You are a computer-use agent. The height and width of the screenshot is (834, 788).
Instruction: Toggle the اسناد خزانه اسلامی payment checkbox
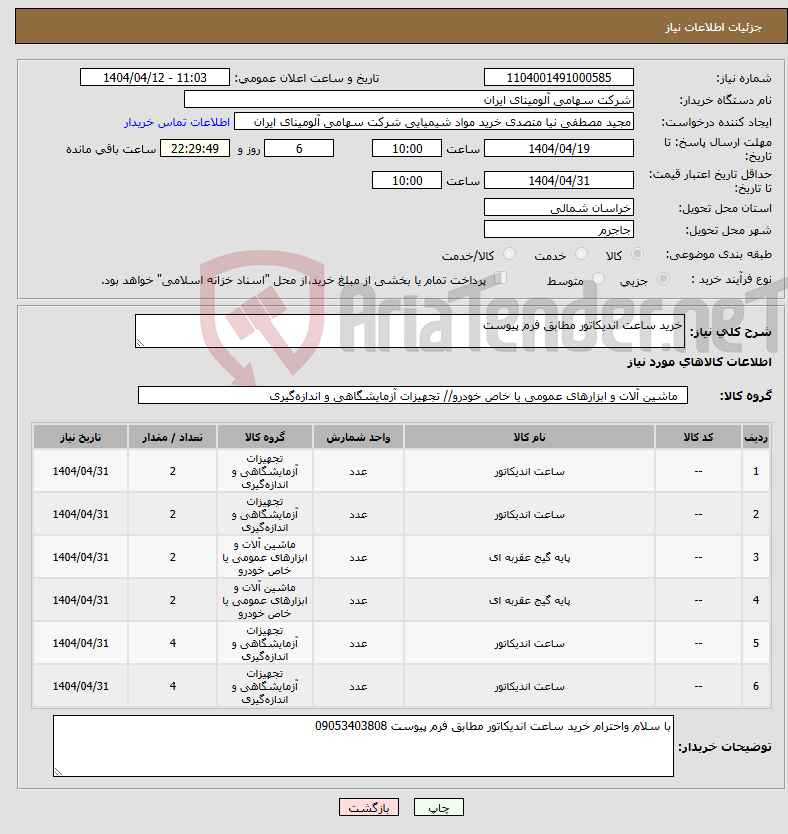tap(500, 278)
